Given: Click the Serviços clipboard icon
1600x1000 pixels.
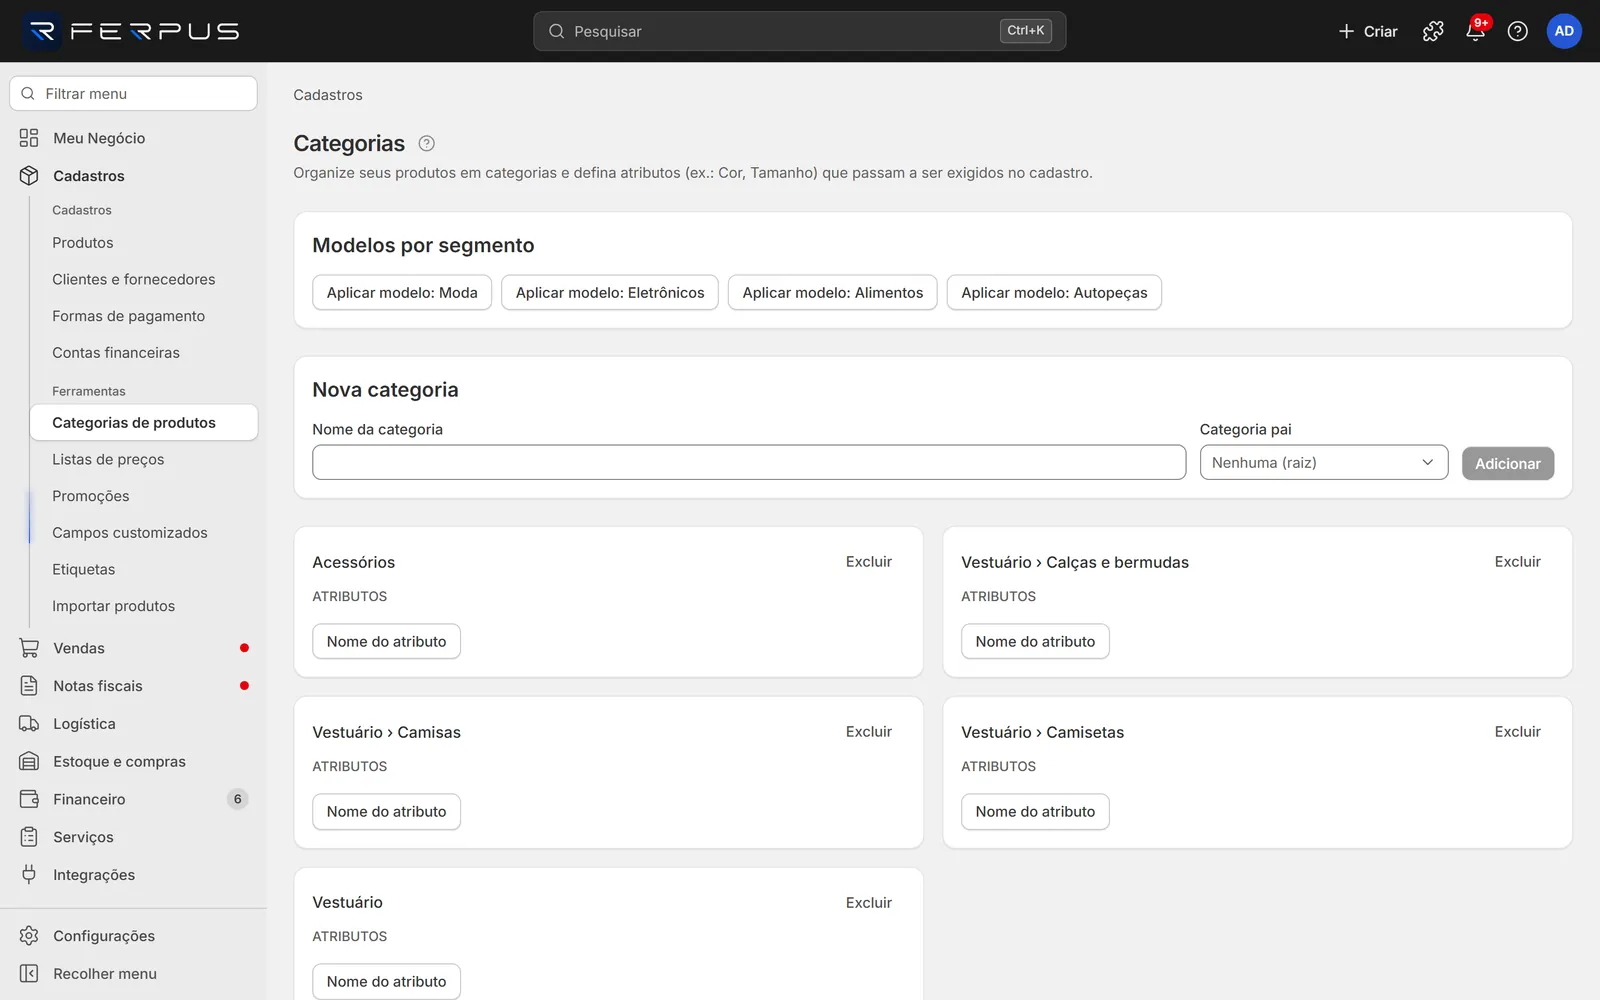Looking at the screenshot, I should click(29, 837).
